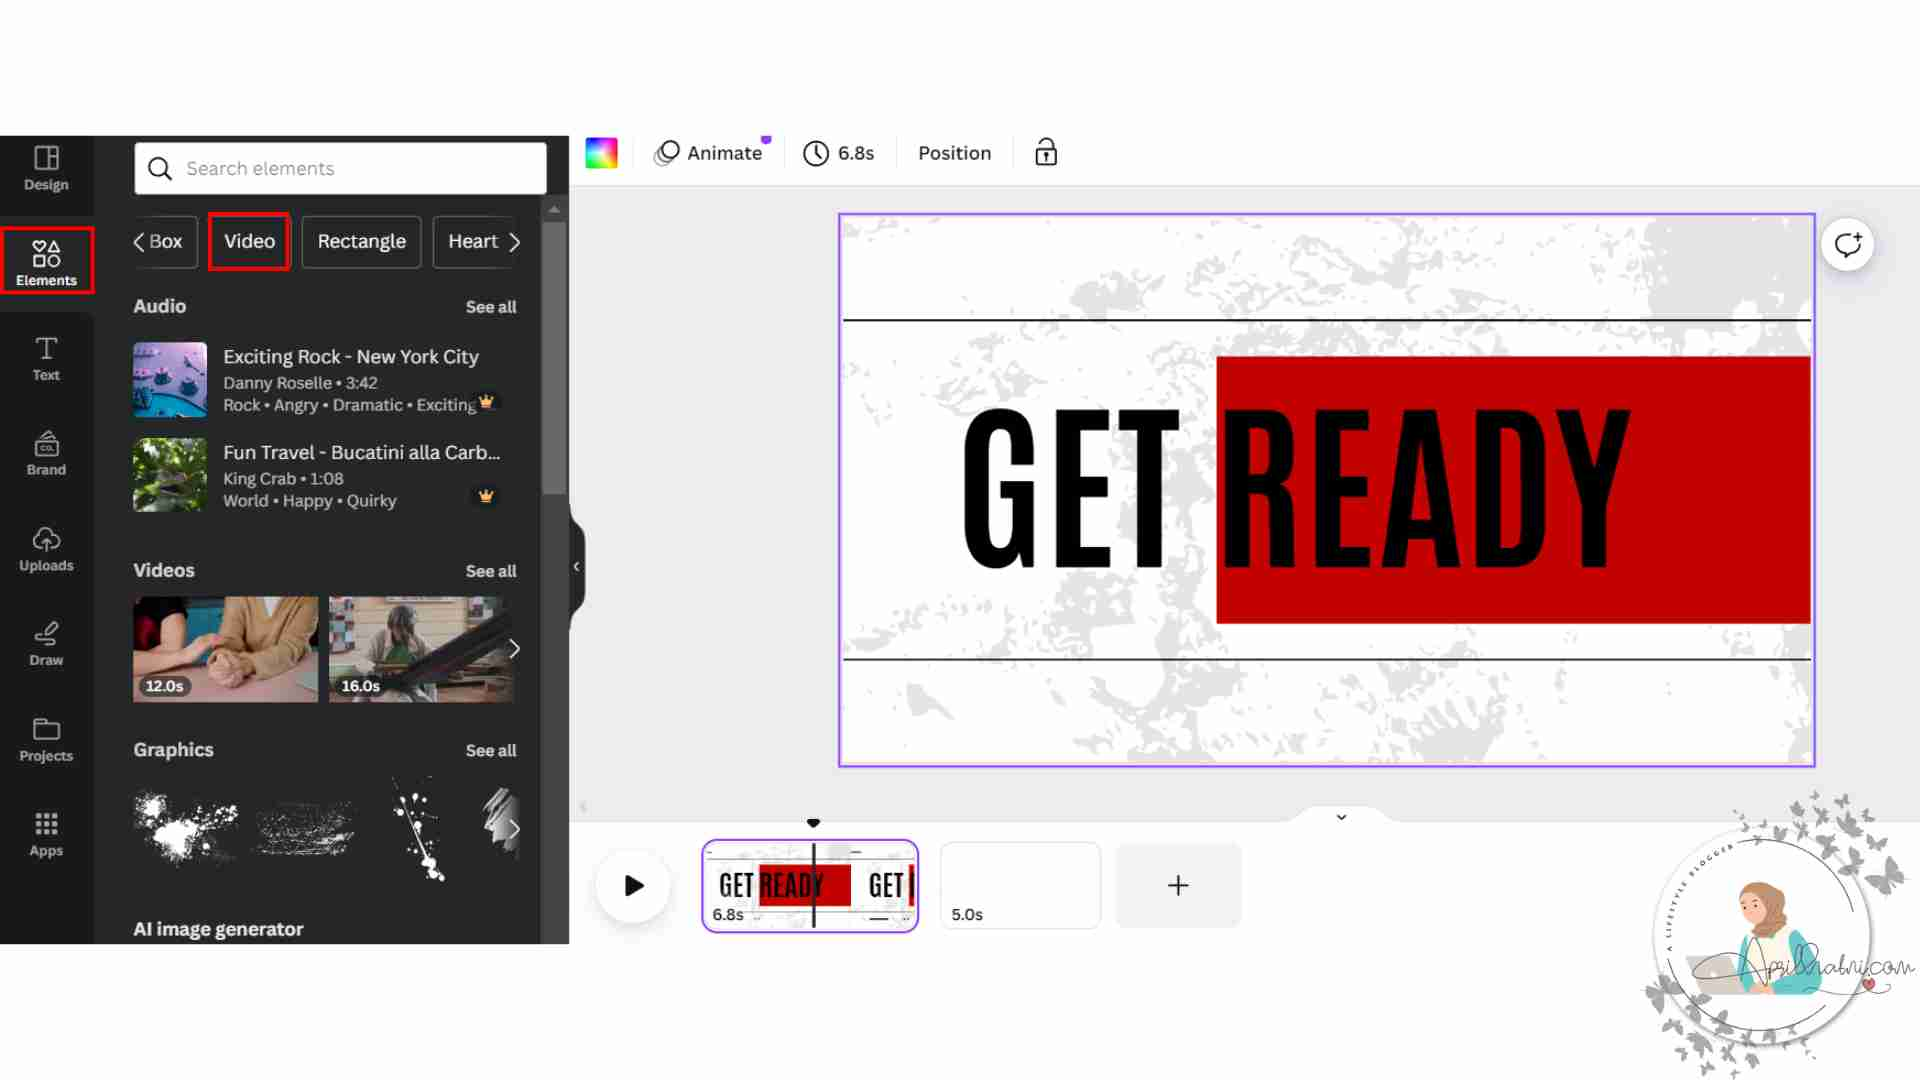Click See all under Videos section

pyautogui.click(x=491, y=570)
